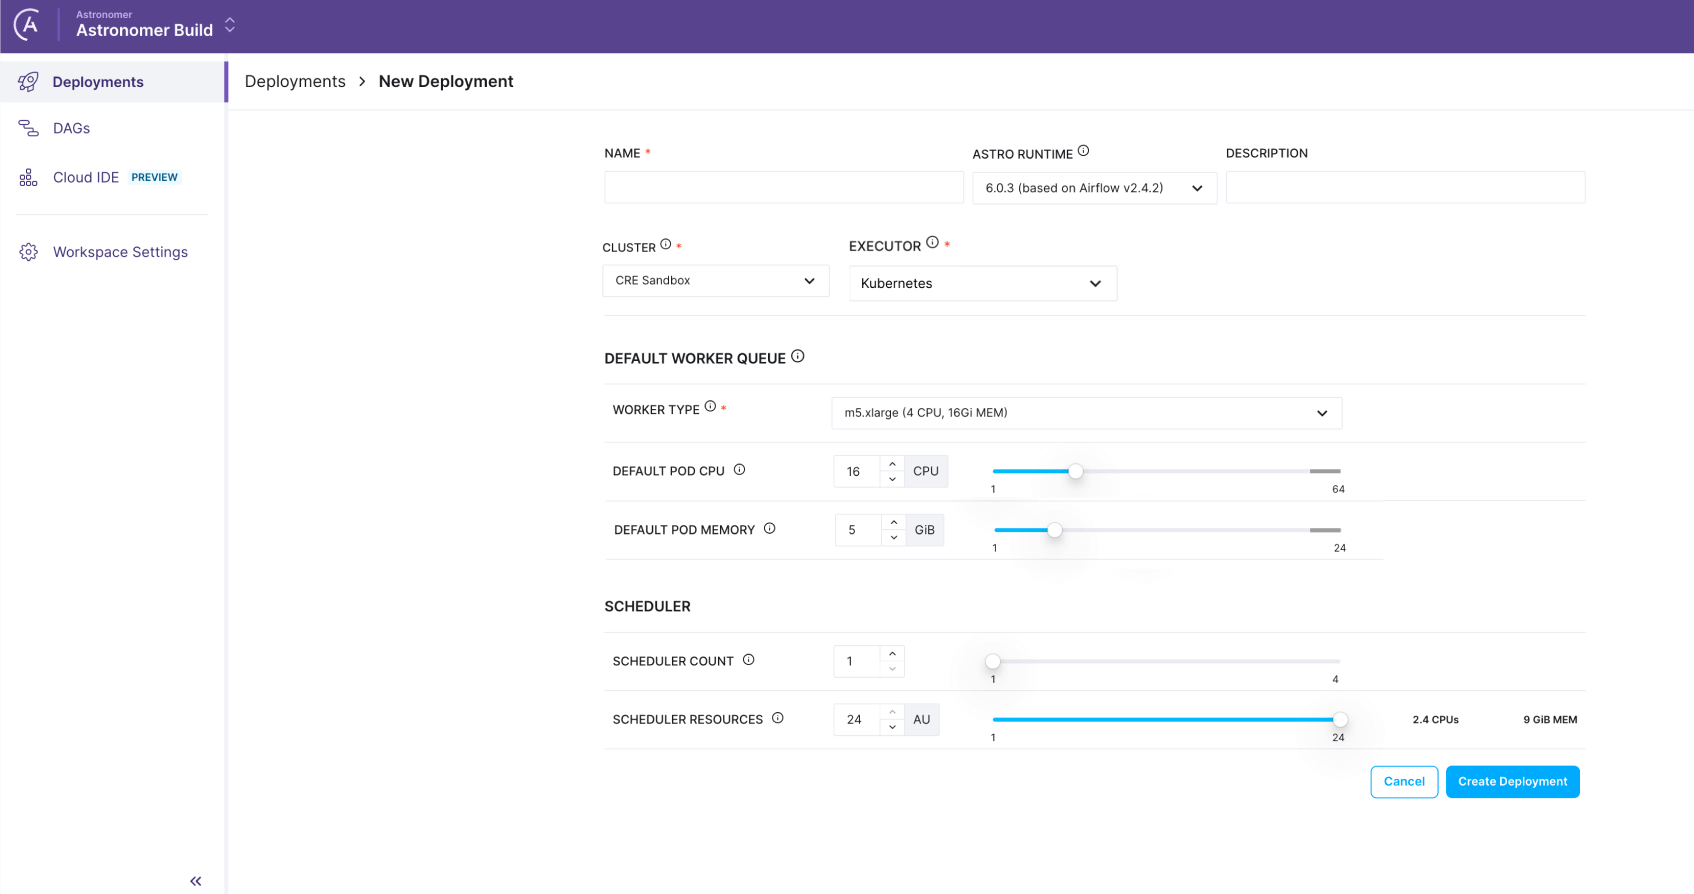Click the DAGs flow icon

coord(28,128)
